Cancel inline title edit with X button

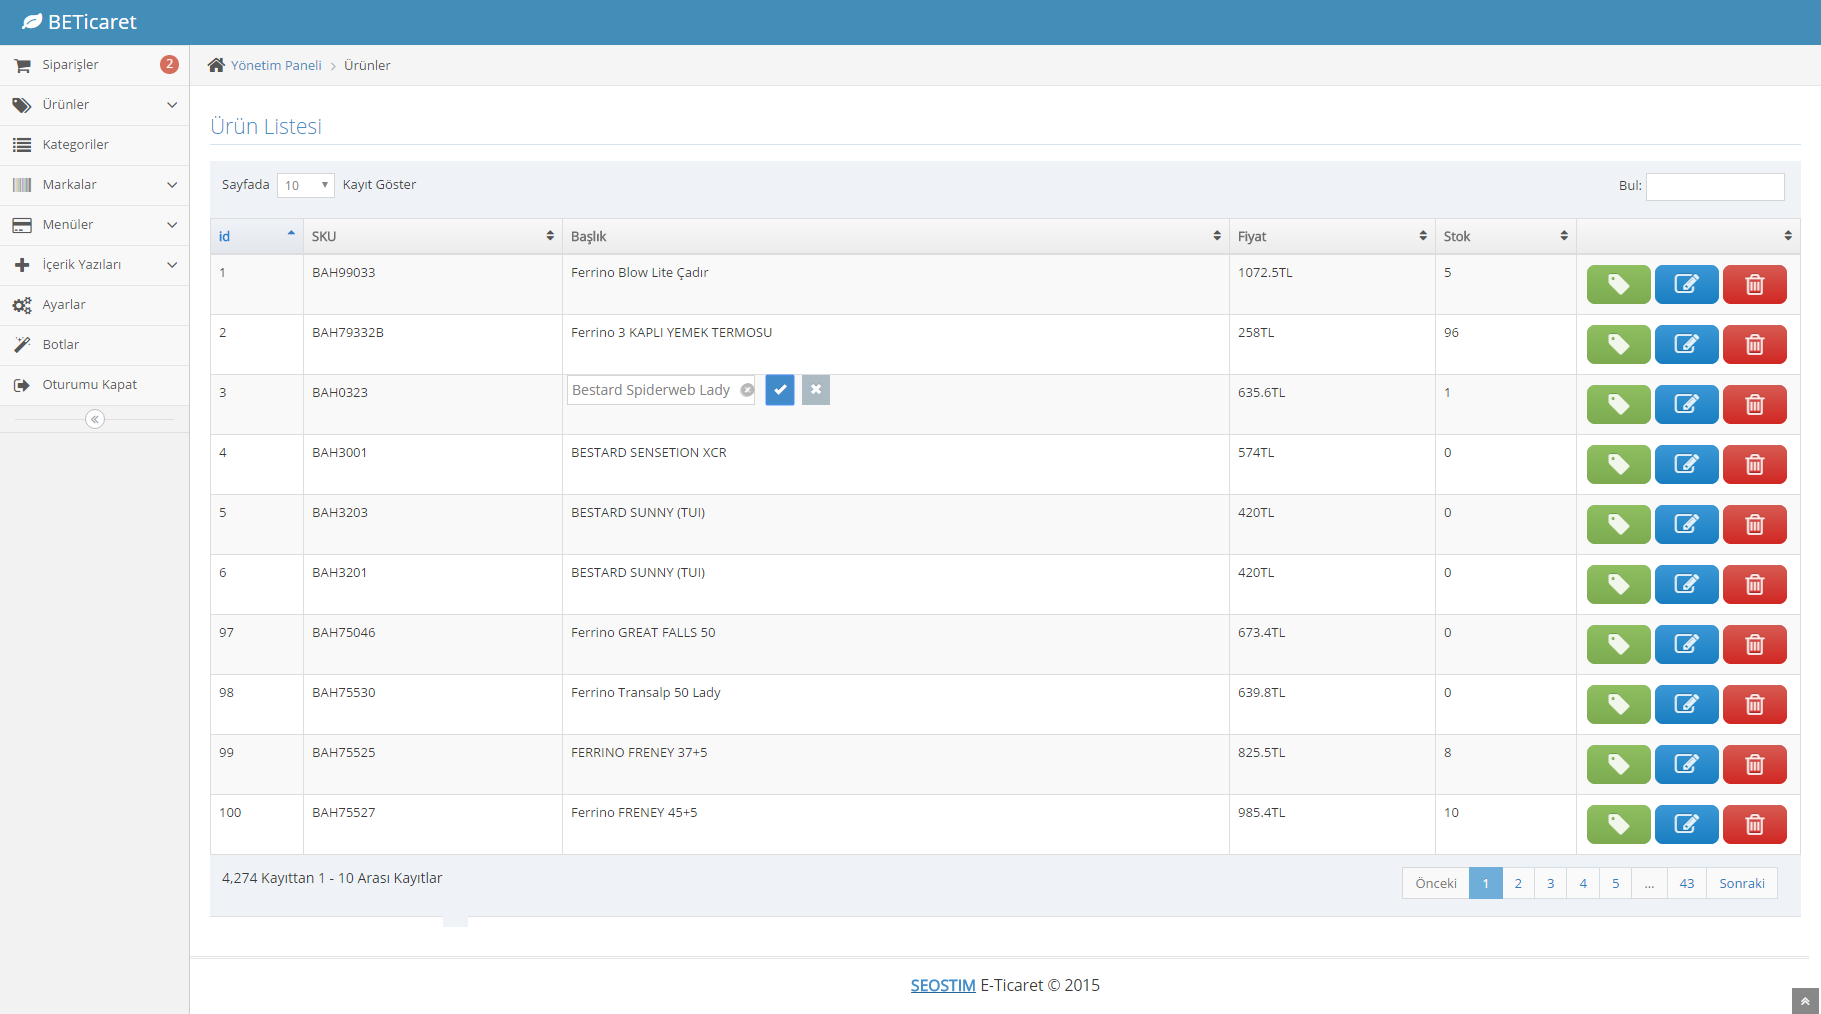coord(816,390)
